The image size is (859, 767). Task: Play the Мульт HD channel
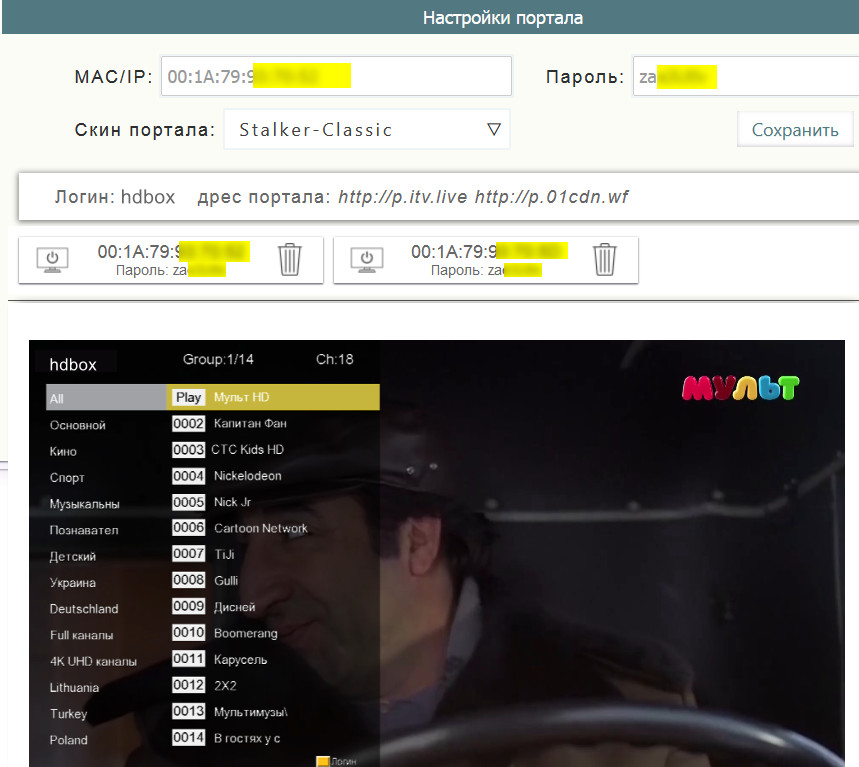tap(273, 397)
